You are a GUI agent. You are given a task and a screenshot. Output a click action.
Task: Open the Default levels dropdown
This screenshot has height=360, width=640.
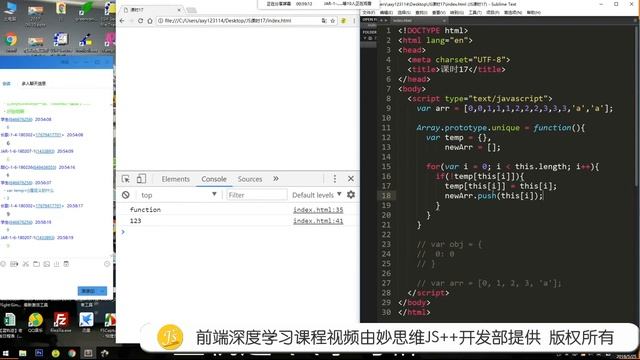[316, 195]
